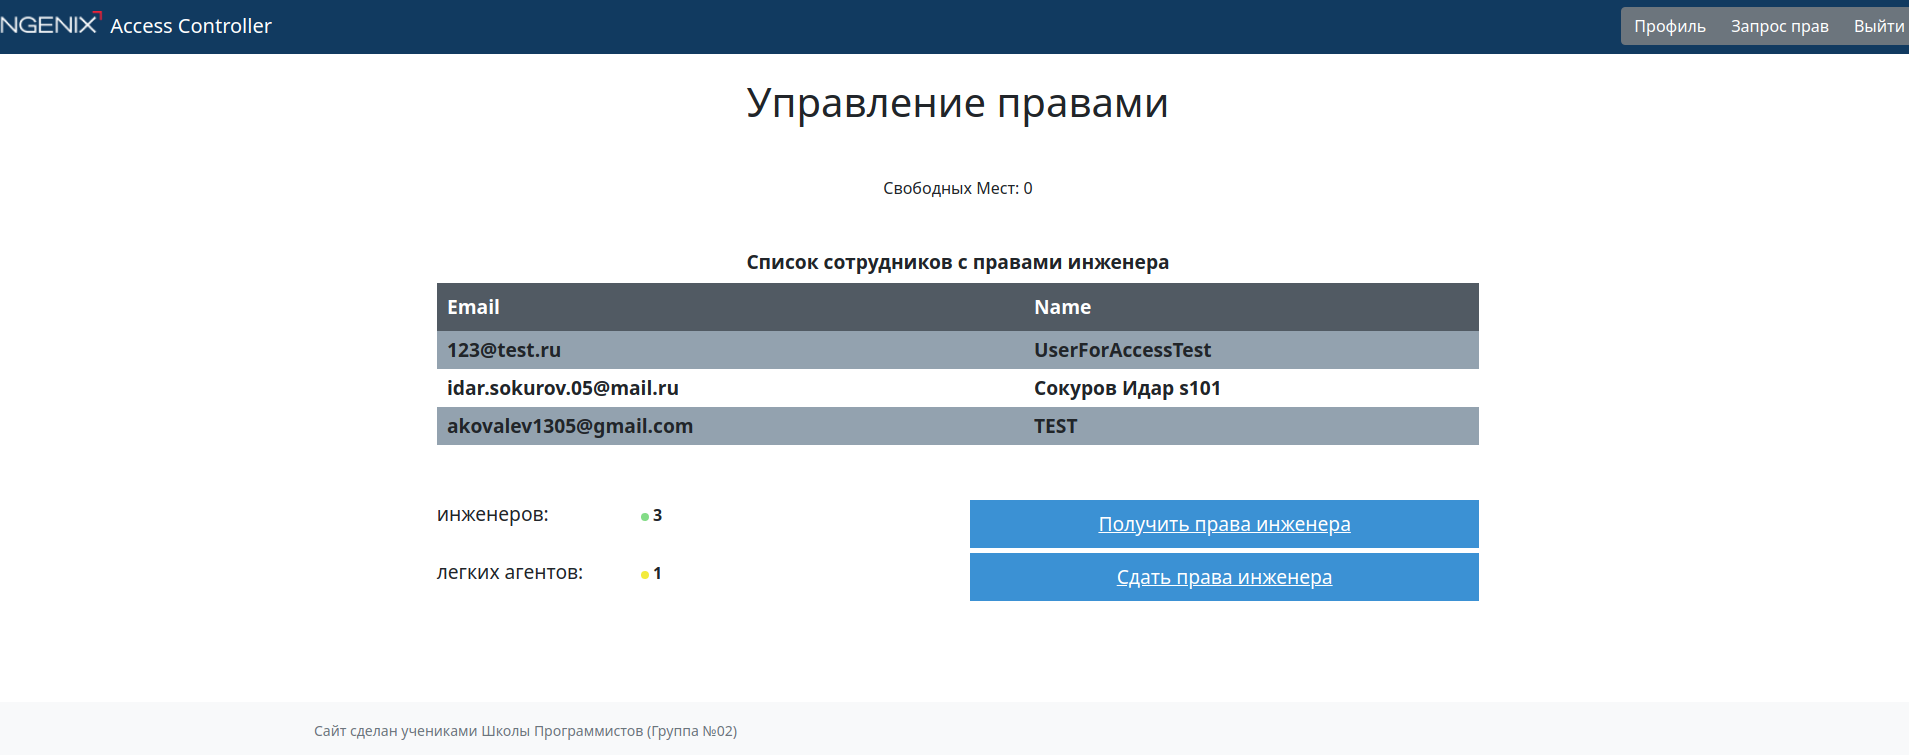Viewport: 1909px width, 755px height.
Task: Log out via Выйти
Action: pos(1878,26)
